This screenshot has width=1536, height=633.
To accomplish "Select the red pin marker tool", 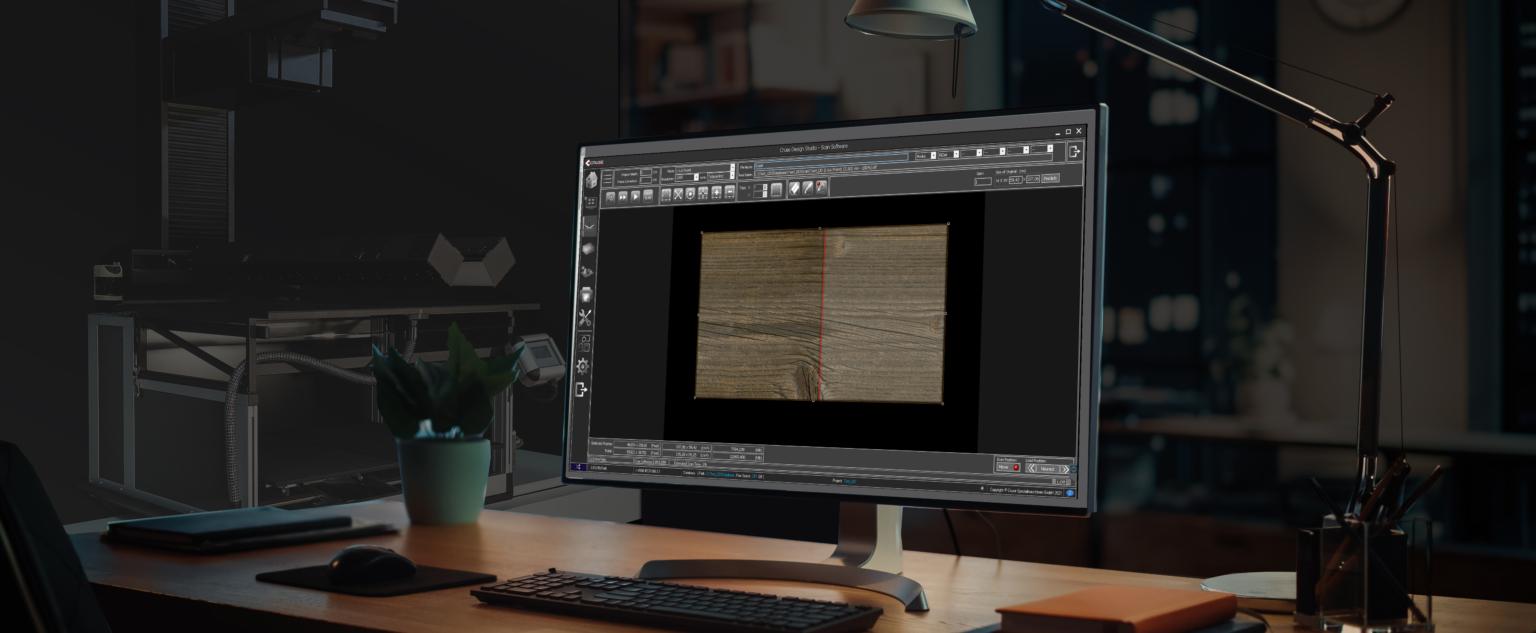I will (819, 189).
